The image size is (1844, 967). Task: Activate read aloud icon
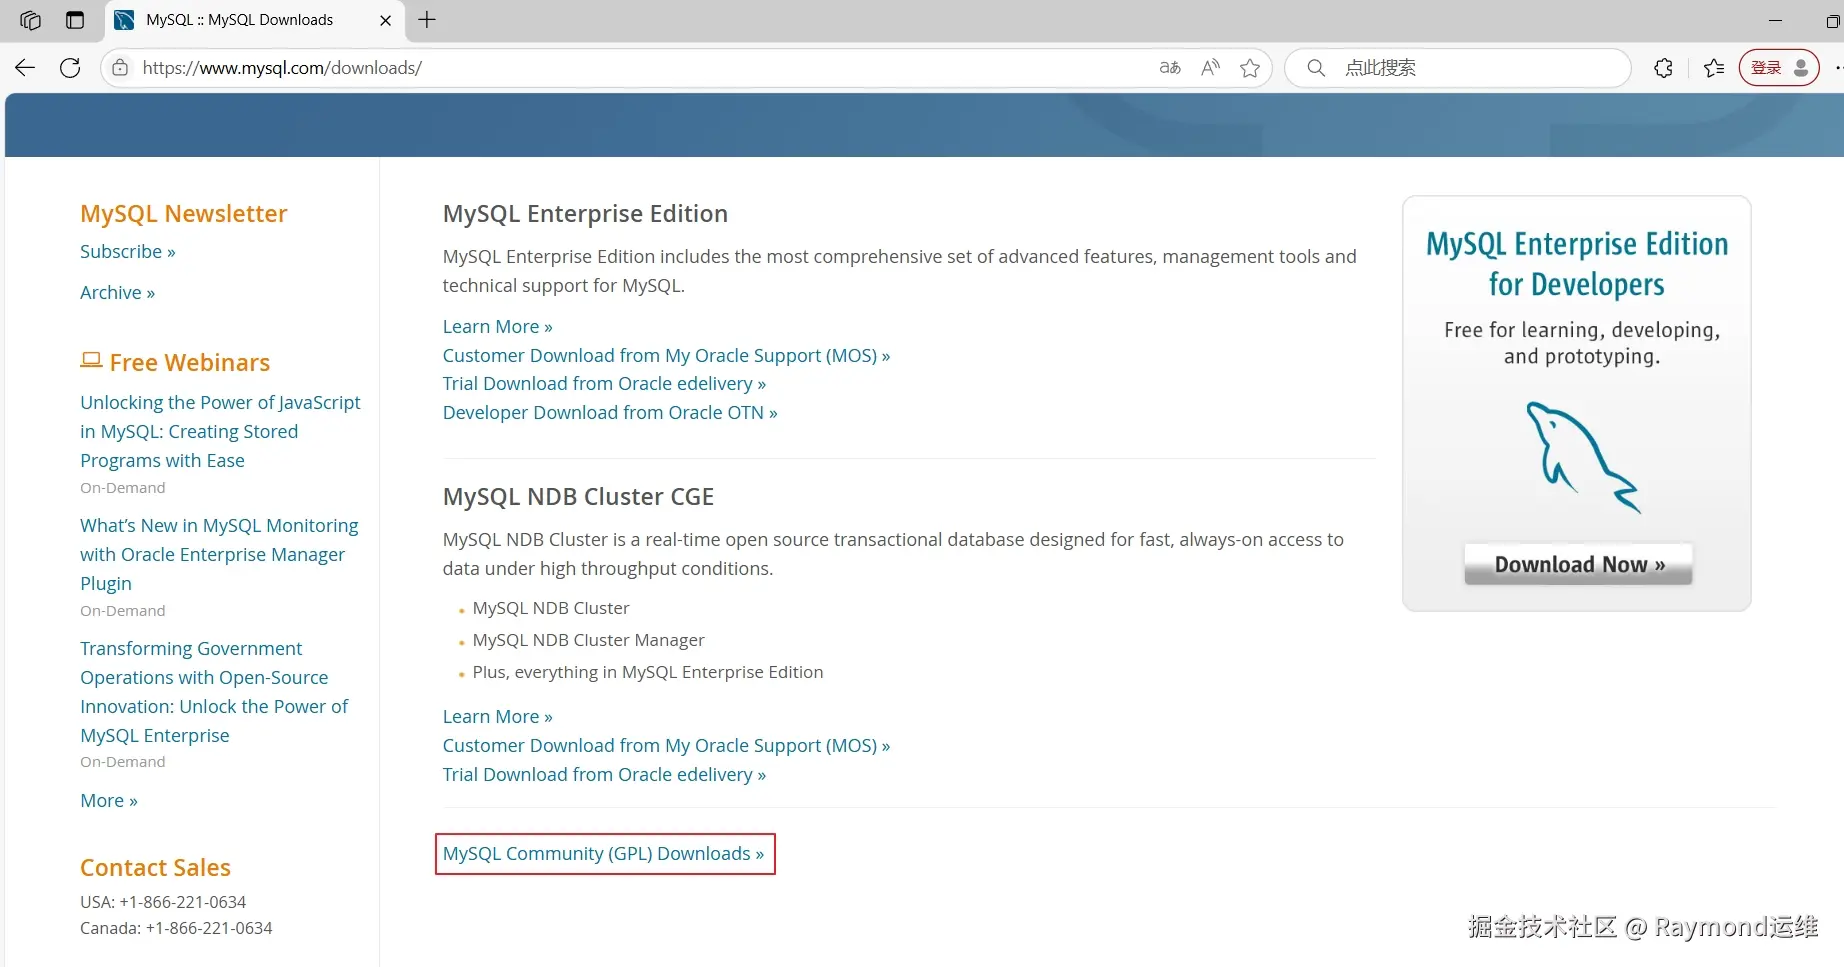pos(1210,68)
